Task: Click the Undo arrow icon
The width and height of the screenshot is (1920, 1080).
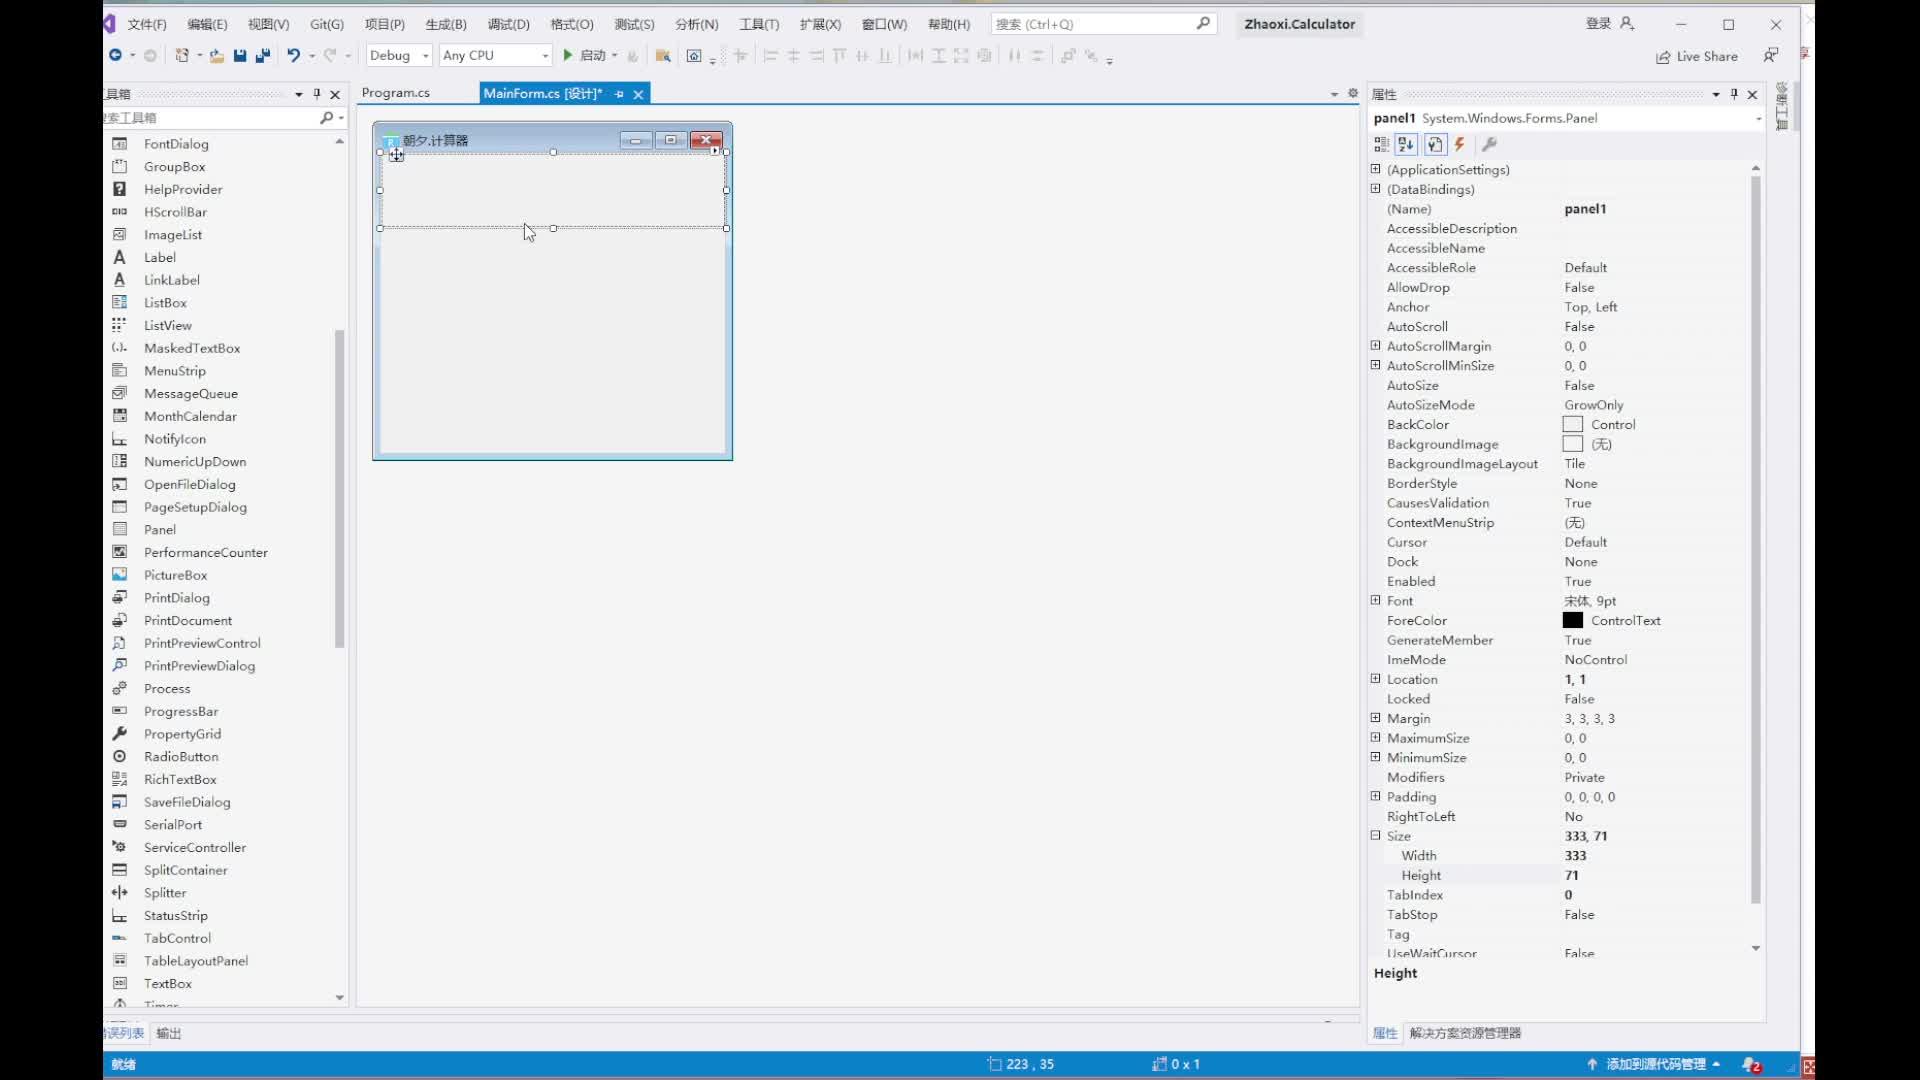Action: coord(293,56)
